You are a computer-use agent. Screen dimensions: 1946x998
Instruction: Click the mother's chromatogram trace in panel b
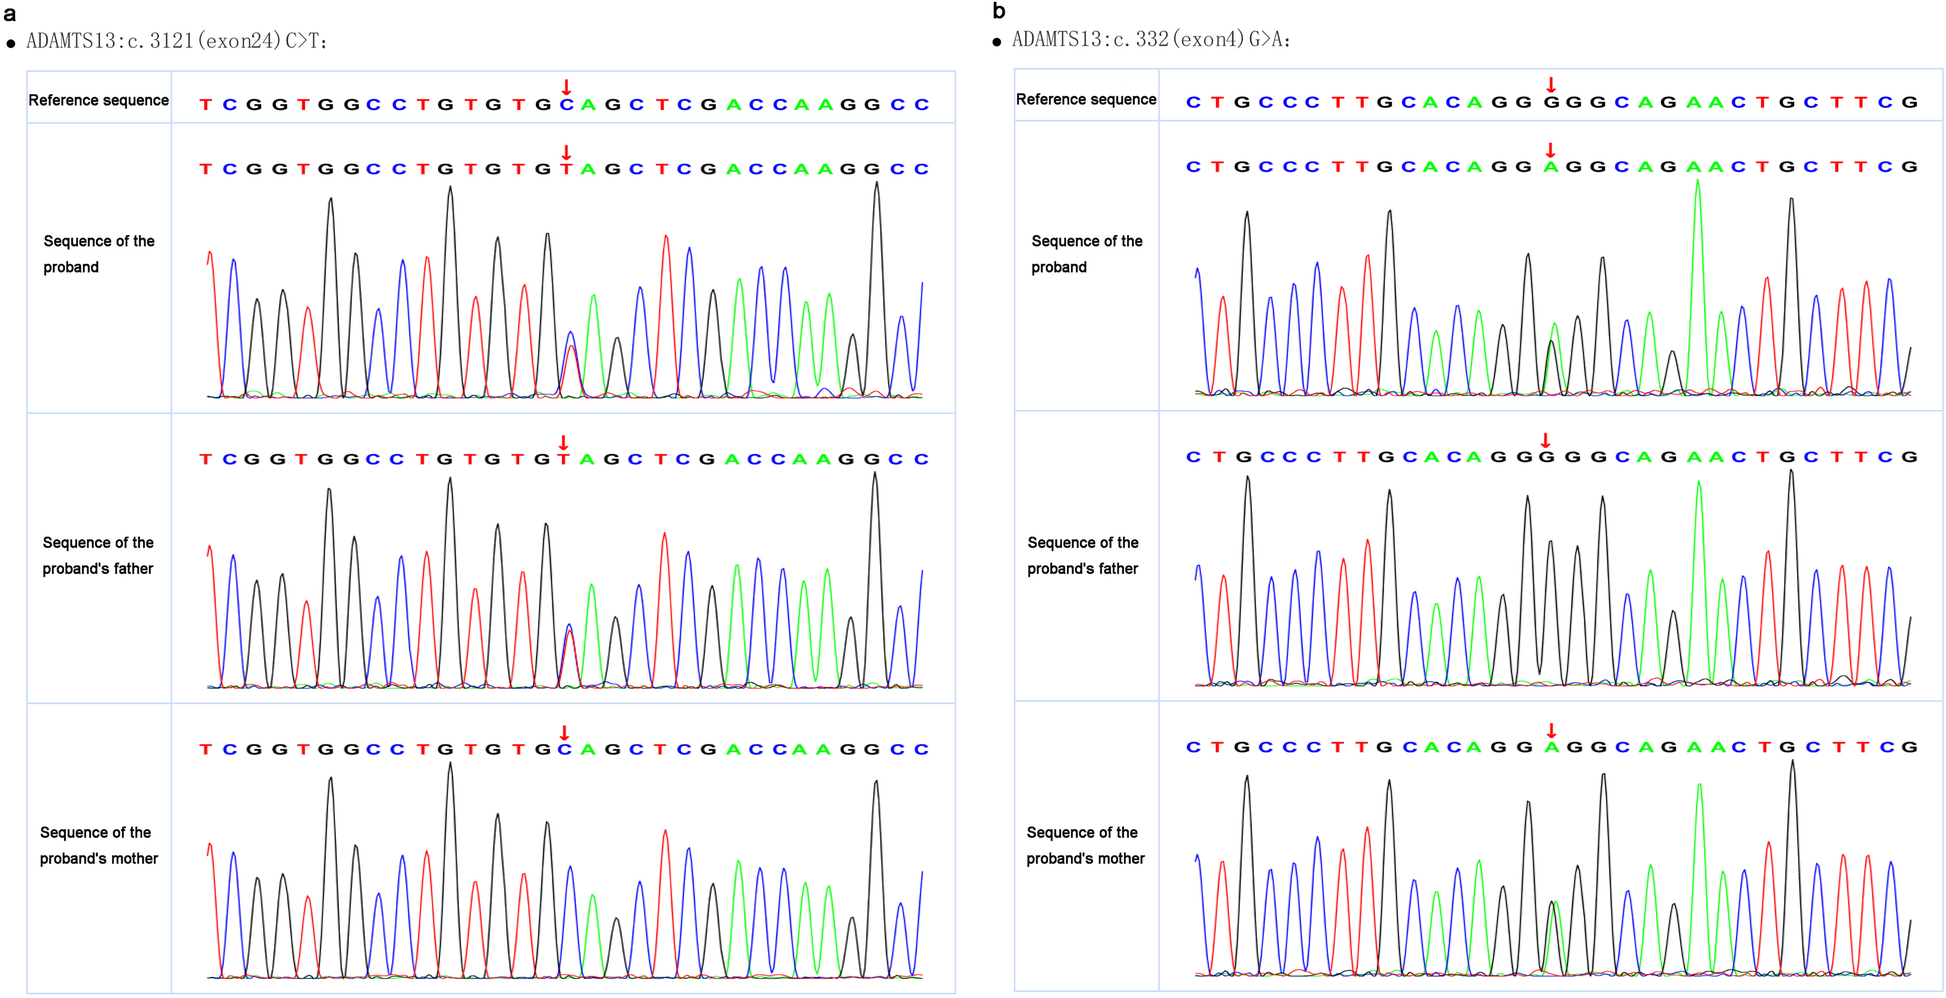(x=1553, y=868)
